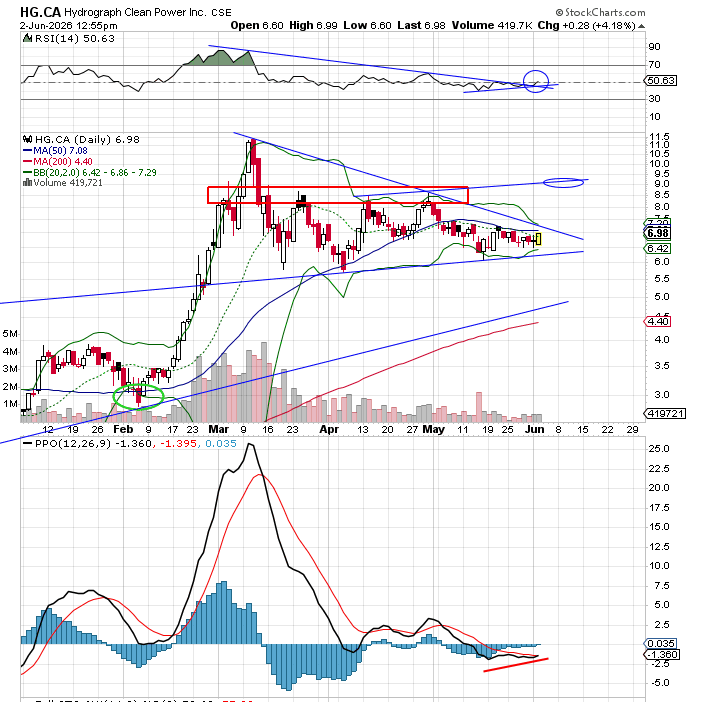Click the Volume 419.7K value in the header
The image size is (705, 702).
pyautogui.click(x=491, y=26)
